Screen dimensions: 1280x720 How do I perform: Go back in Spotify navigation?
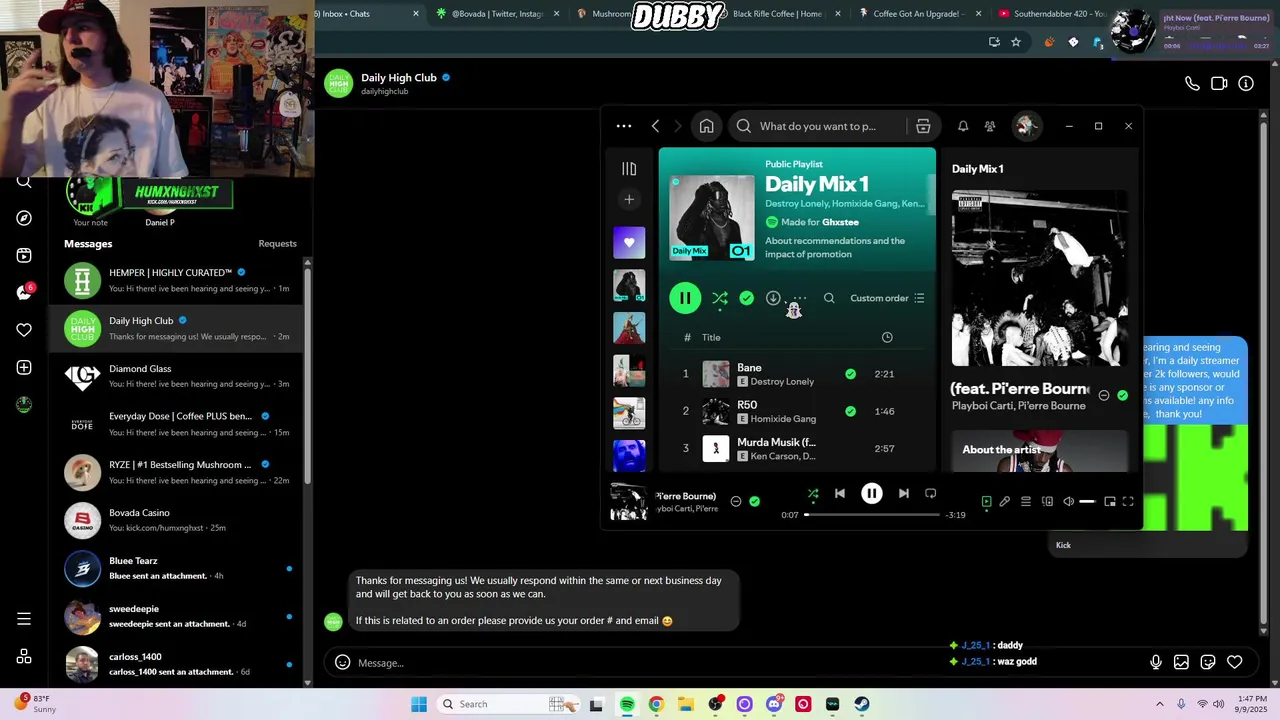point(655,126)
